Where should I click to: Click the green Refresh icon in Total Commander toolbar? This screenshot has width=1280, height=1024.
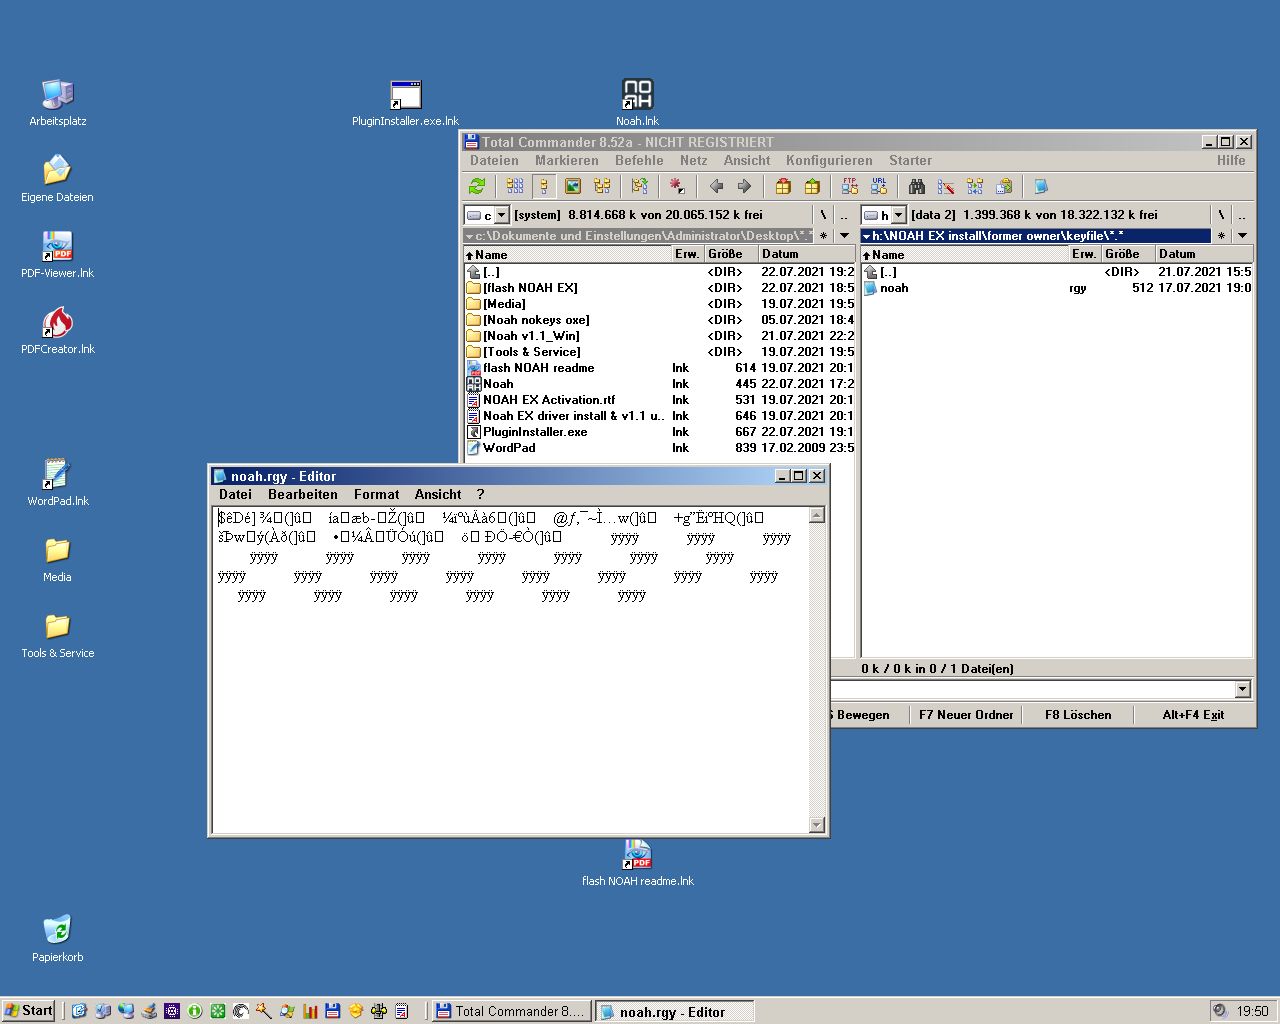(x=477, y=186)
